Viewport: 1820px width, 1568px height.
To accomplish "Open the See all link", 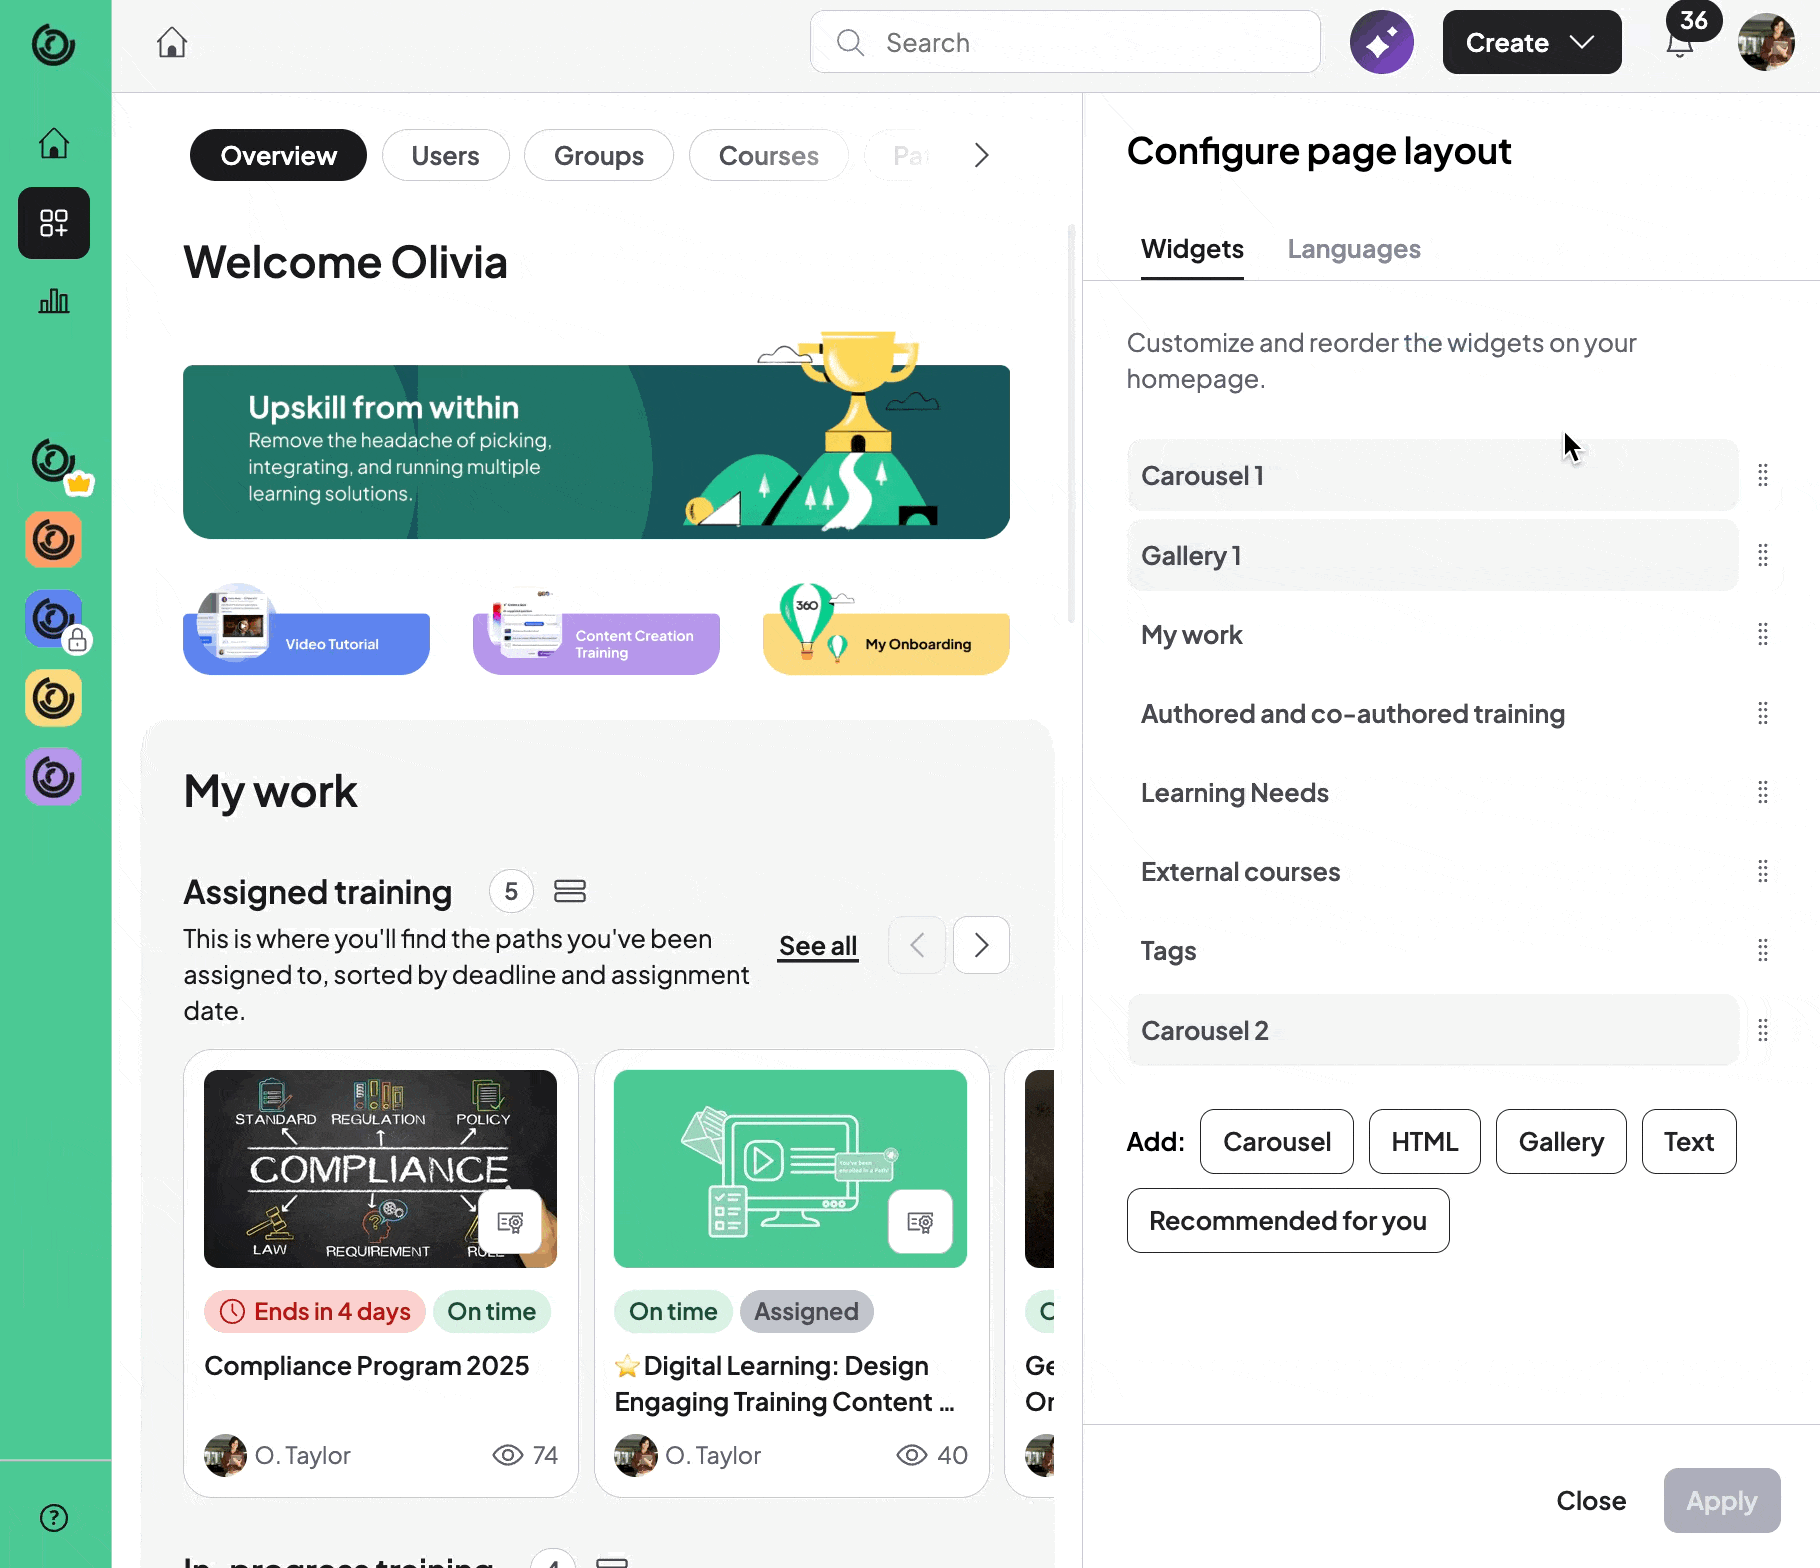I will coord(818,945).
